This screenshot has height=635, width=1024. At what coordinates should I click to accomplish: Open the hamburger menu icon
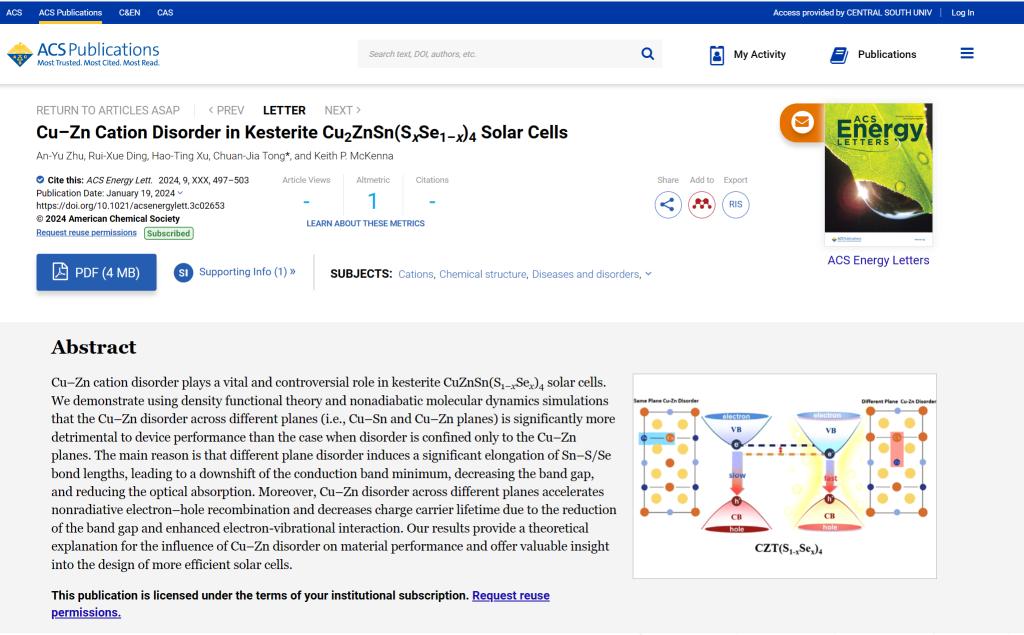[x=967, y=54]
